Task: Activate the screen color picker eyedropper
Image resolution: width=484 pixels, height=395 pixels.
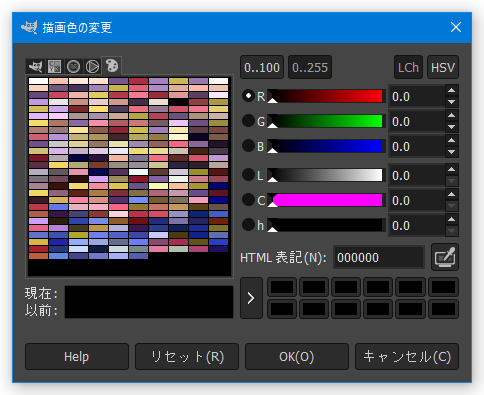Action: point(445,257)
